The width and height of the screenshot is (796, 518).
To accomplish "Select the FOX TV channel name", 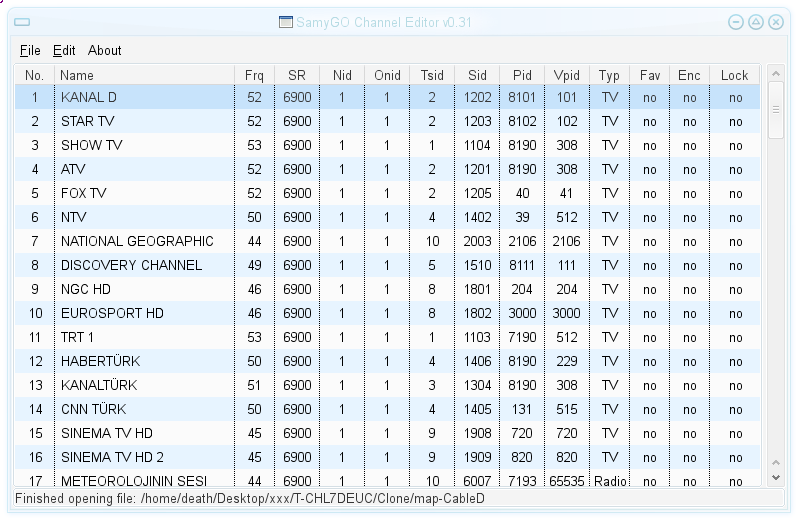I will pos(84,193).
